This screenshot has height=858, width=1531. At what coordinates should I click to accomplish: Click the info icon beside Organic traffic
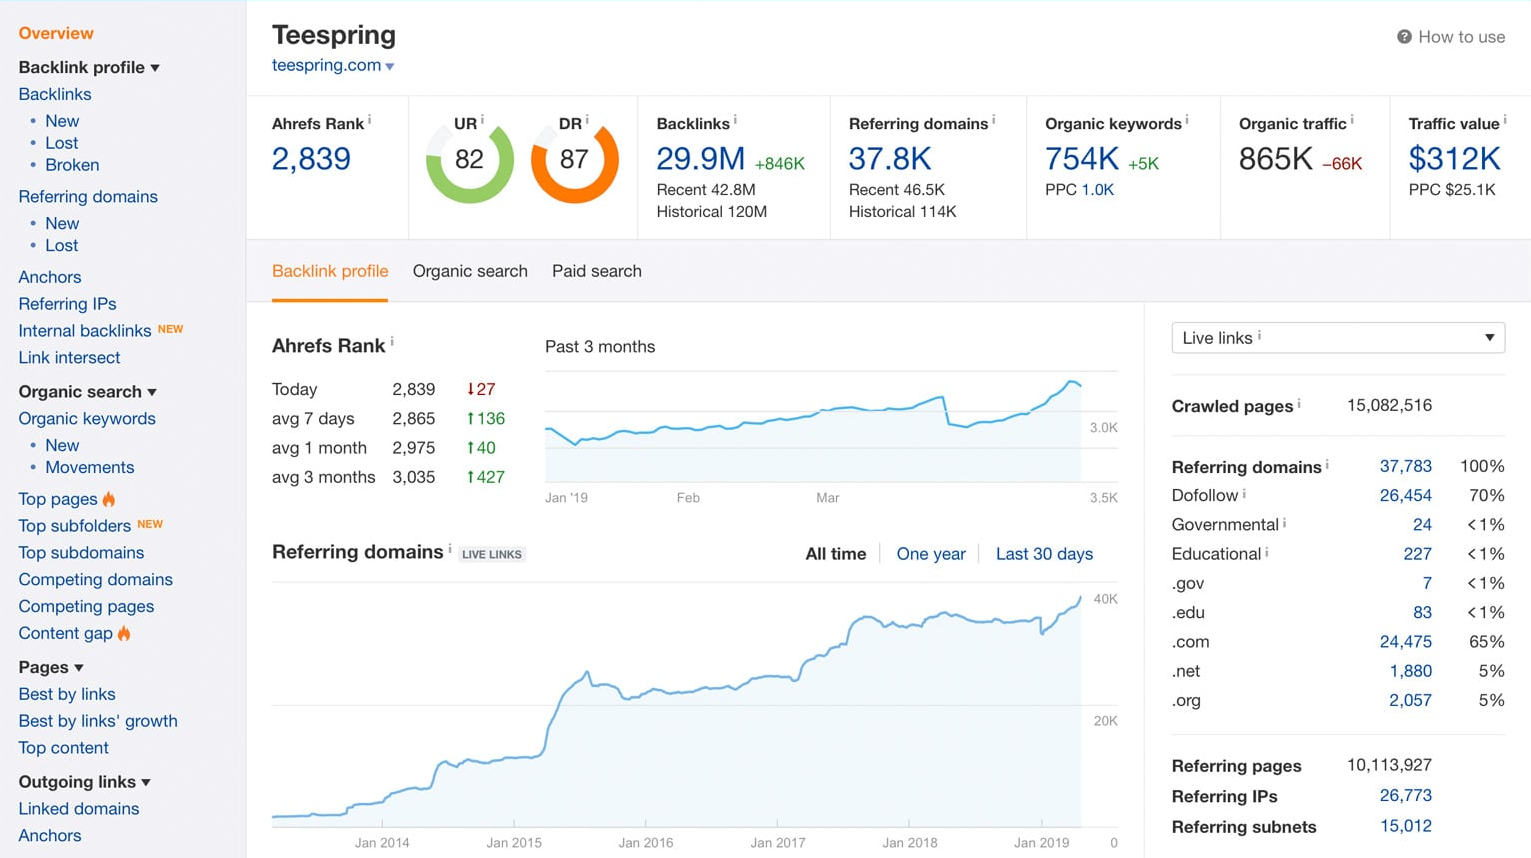pos(1352,120)
